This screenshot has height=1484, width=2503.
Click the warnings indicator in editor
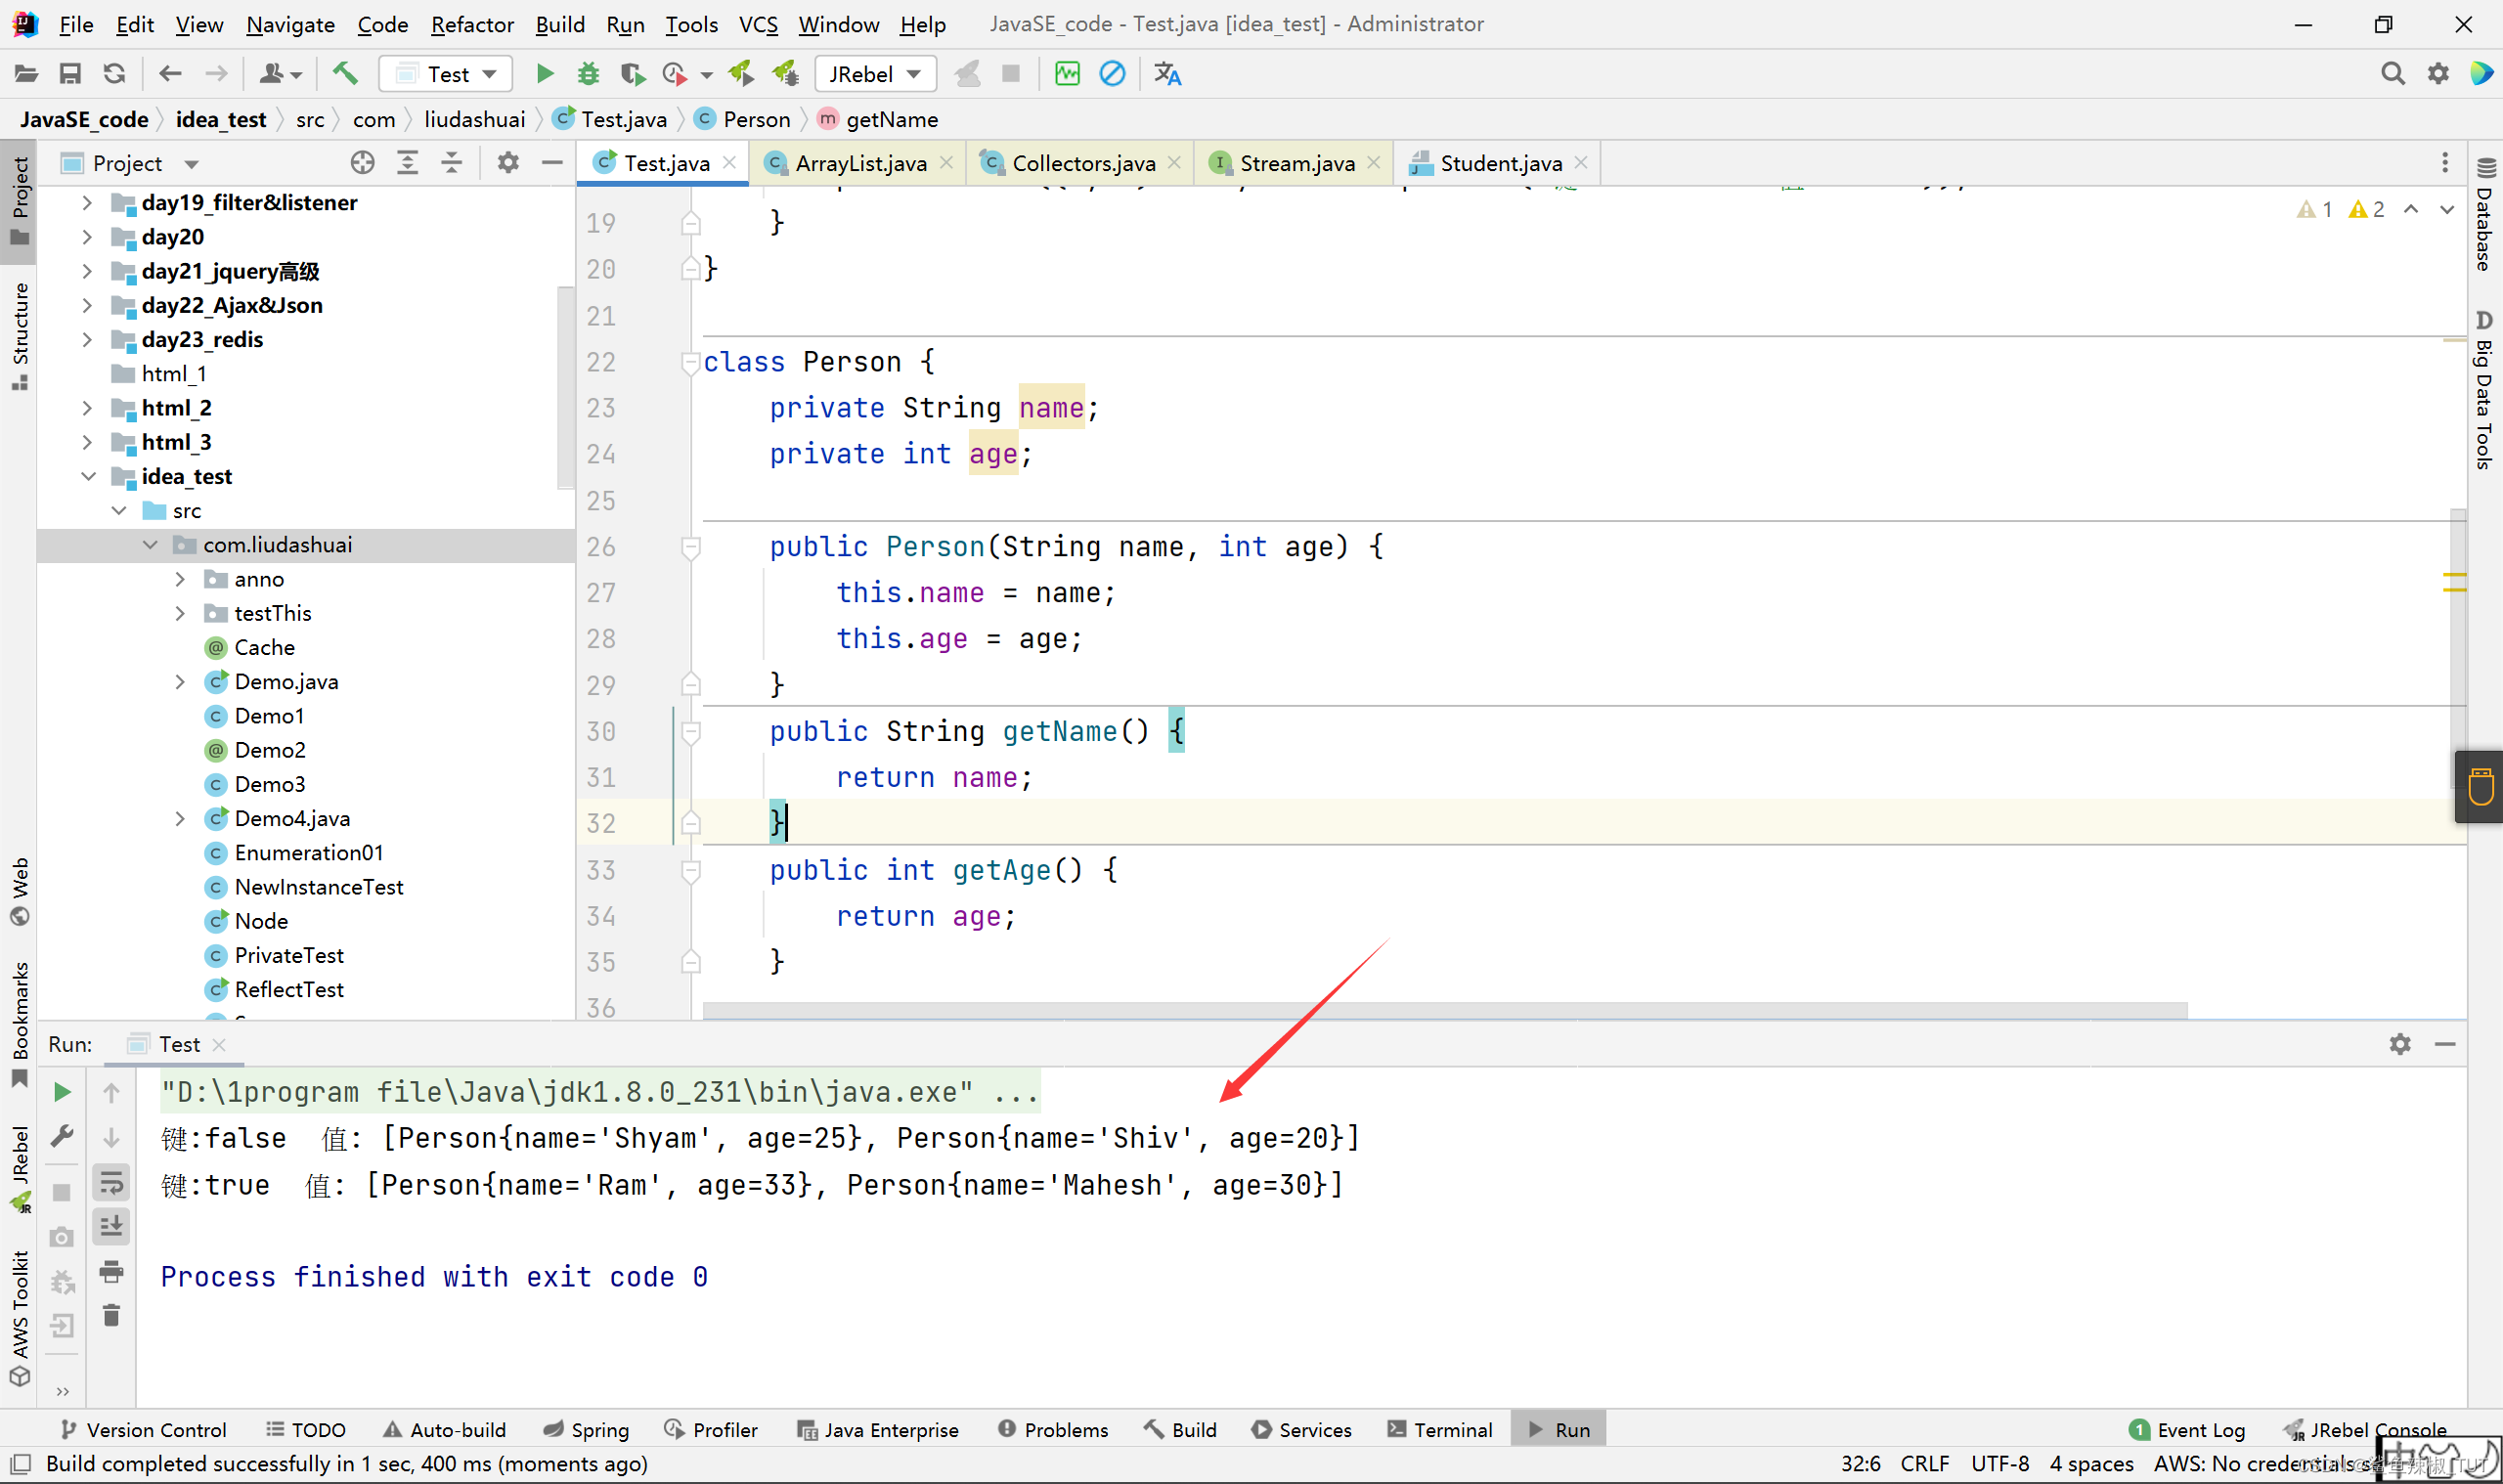click(x=2340, y=209)
